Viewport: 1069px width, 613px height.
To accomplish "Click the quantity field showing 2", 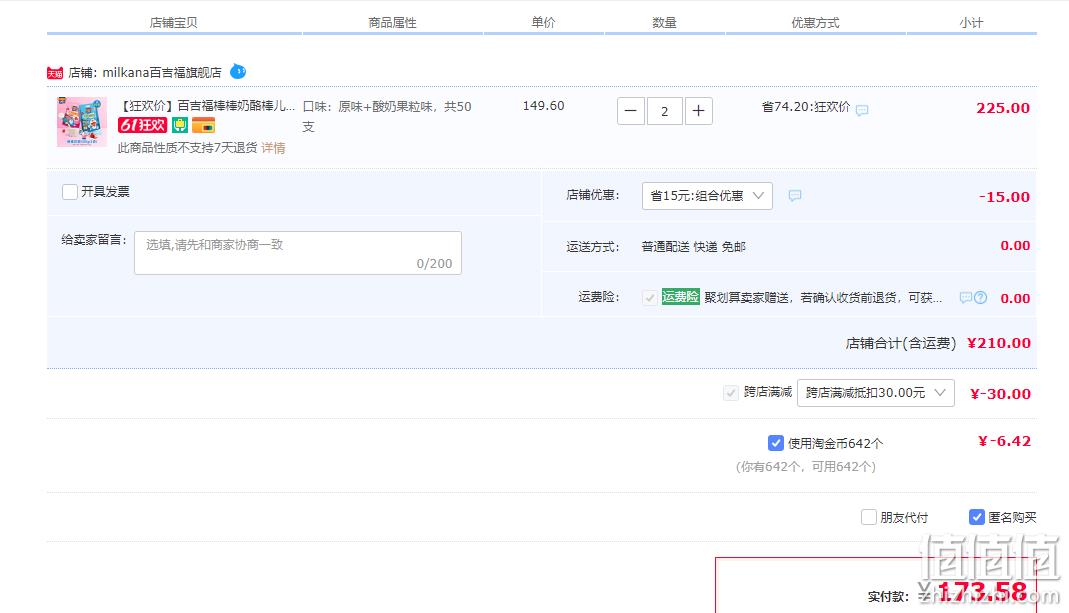I will 665,111.
